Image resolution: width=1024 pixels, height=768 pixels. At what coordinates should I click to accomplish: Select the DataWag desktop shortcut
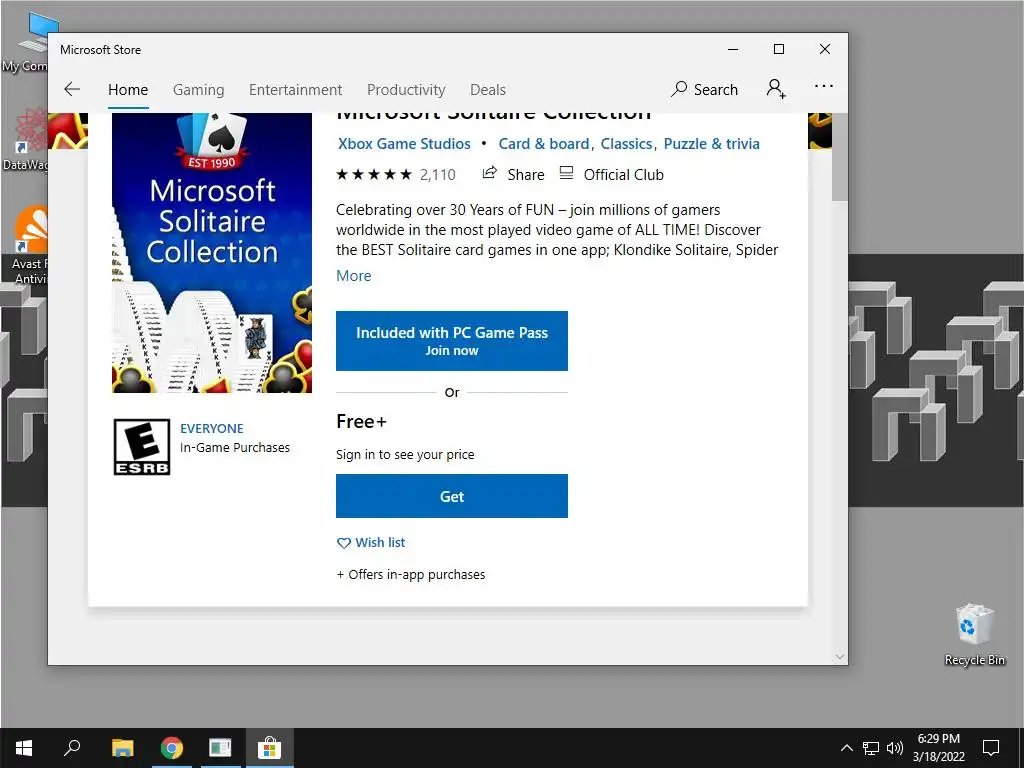tap(26, 140)
